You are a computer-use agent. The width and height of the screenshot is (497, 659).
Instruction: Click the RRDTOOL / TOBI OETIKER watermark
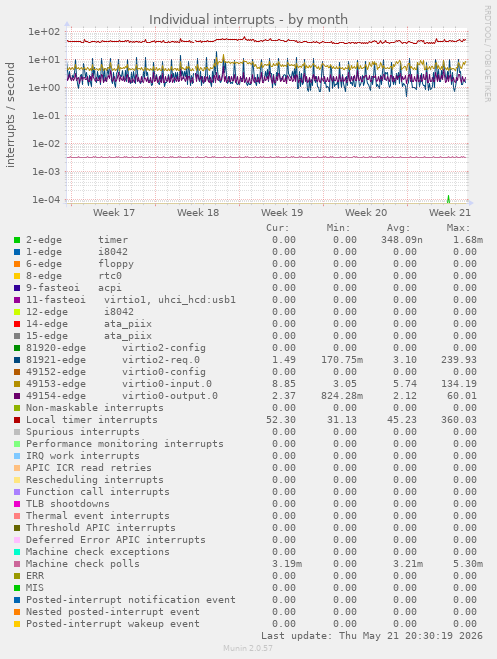coord(488,54)
